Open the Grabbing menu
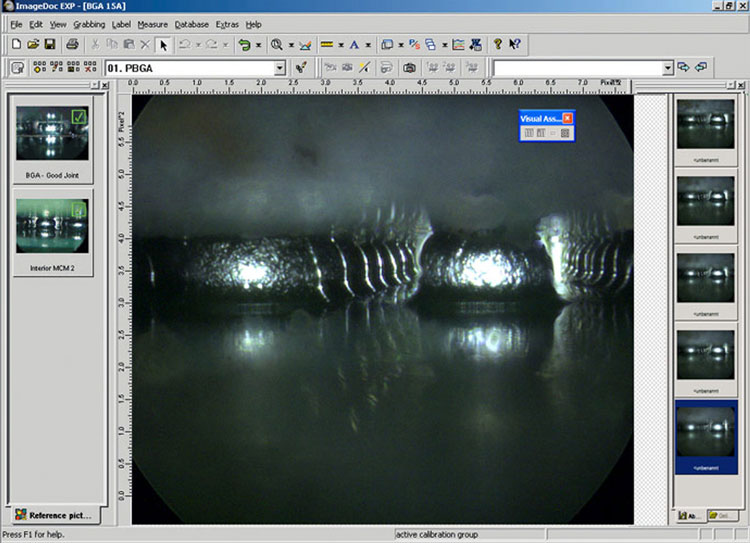 [x=89, y=24]
